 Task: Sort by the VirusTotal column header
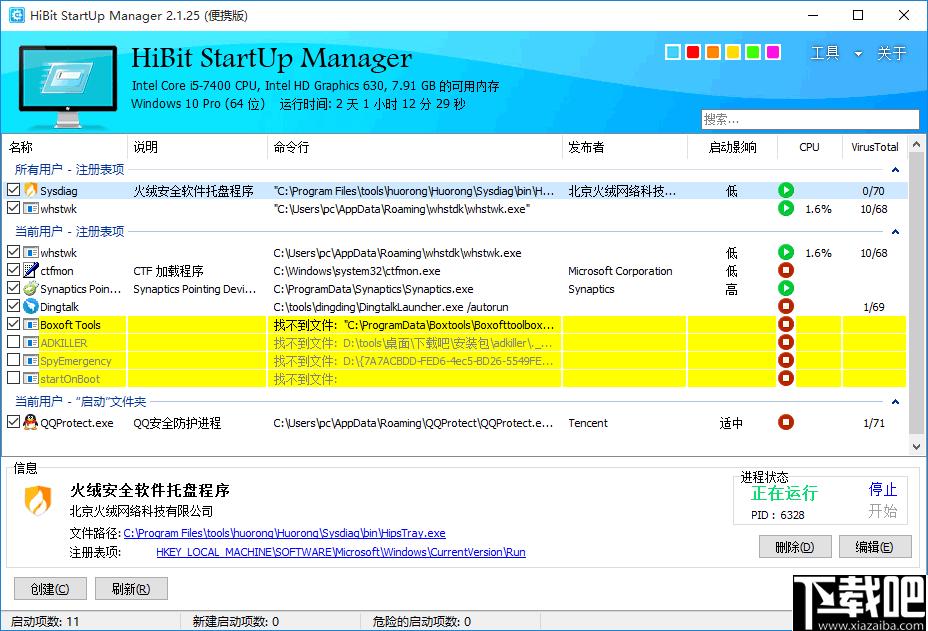tap(875, 147)
